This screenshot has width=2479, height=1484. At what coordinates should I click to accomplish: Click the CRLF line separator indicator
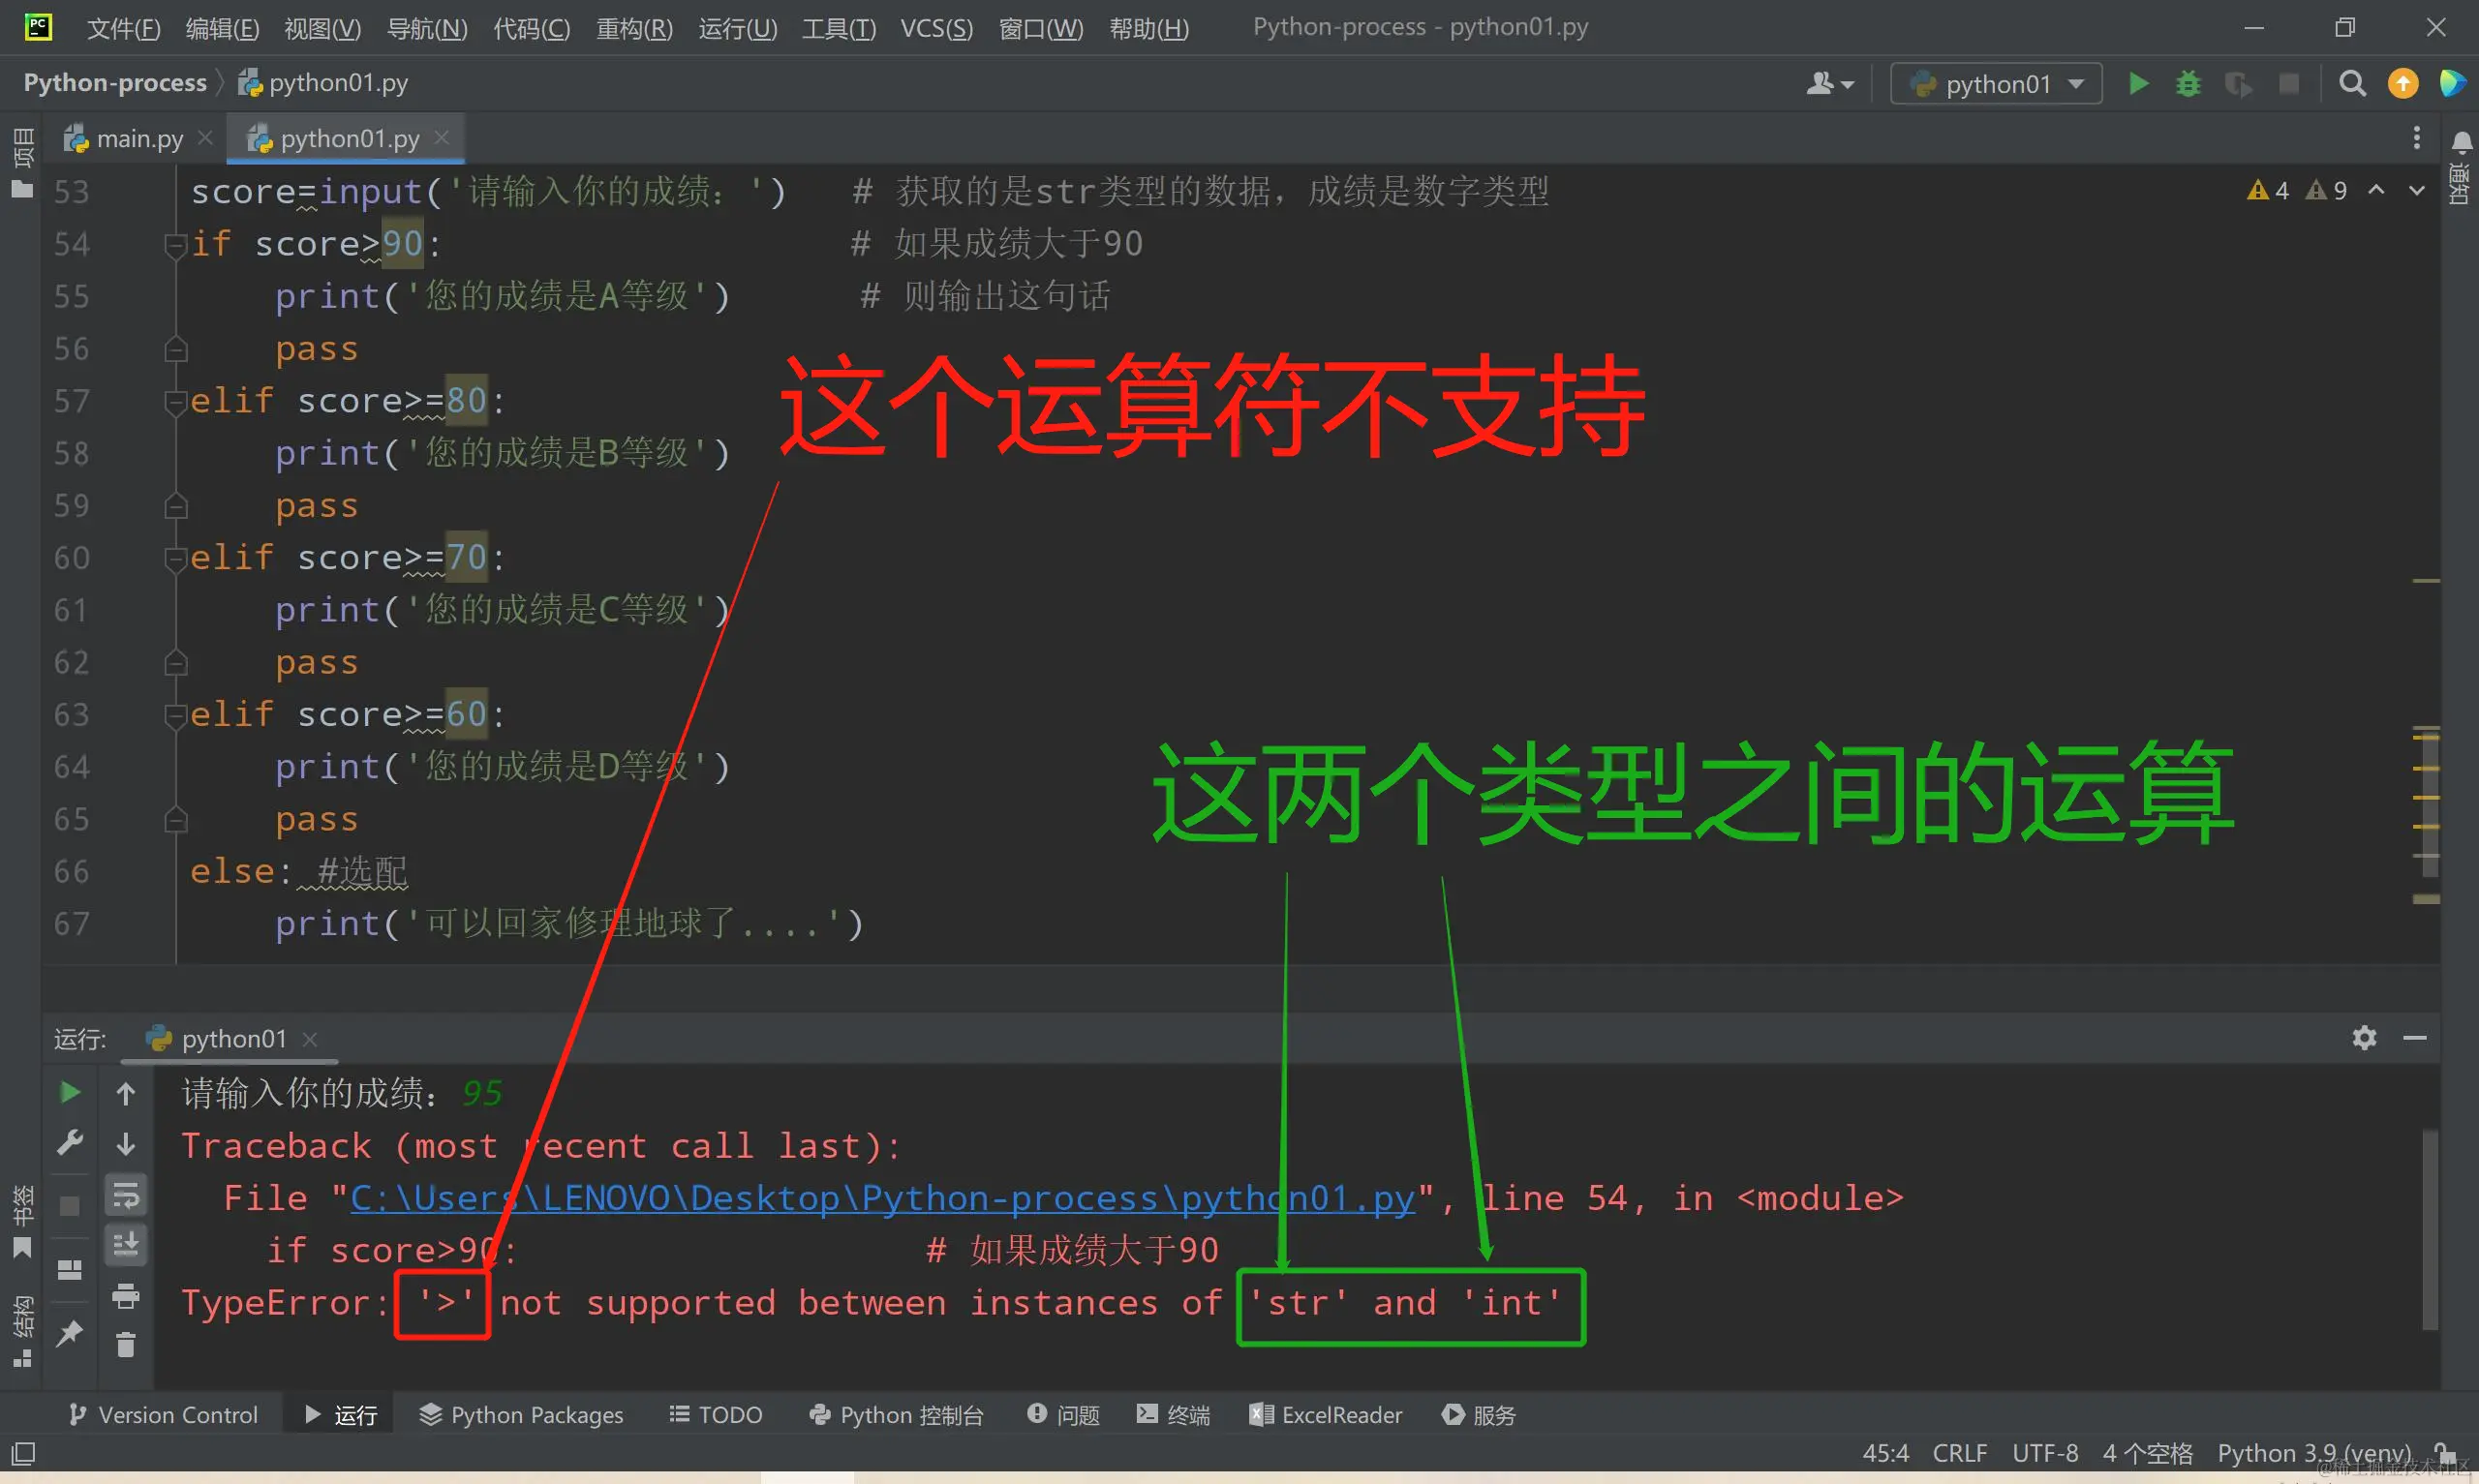click(x=1958, y=1453)
